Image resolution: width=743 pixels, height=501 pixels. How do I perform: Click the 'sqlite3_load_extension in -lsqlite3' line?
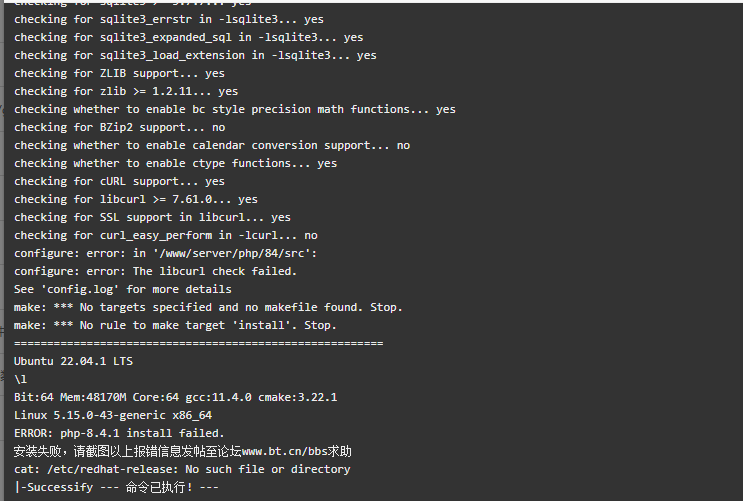(x=195, y=55)
